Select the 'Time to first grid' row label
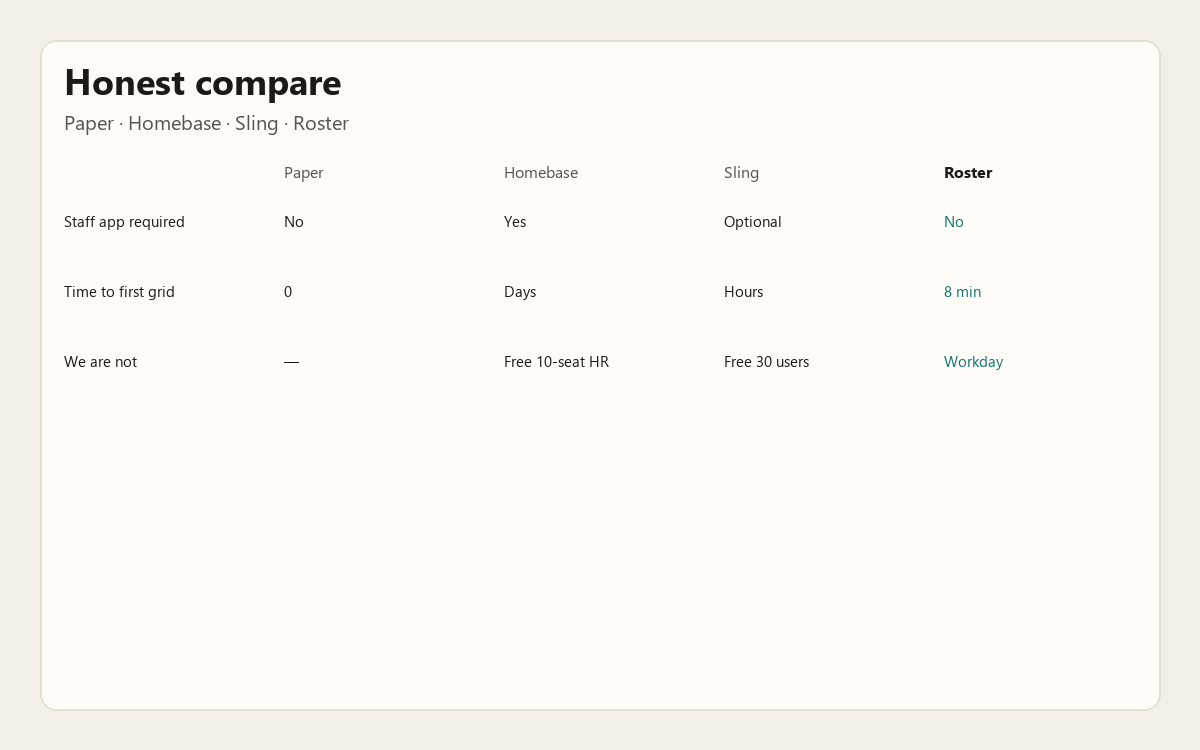 [x=119, y=292]
